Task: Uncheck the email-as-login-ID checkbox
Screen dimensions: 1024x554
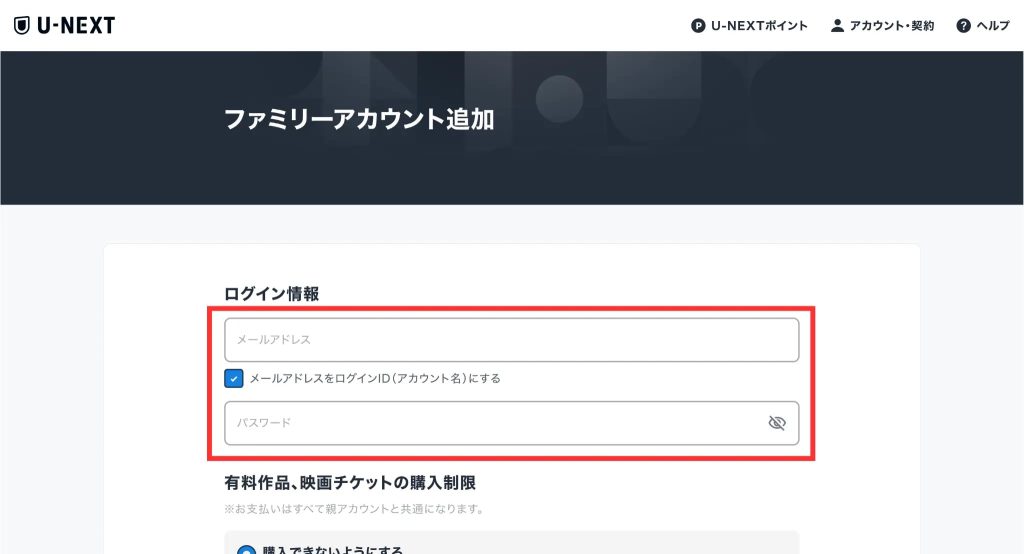Action: coord(233,379)
